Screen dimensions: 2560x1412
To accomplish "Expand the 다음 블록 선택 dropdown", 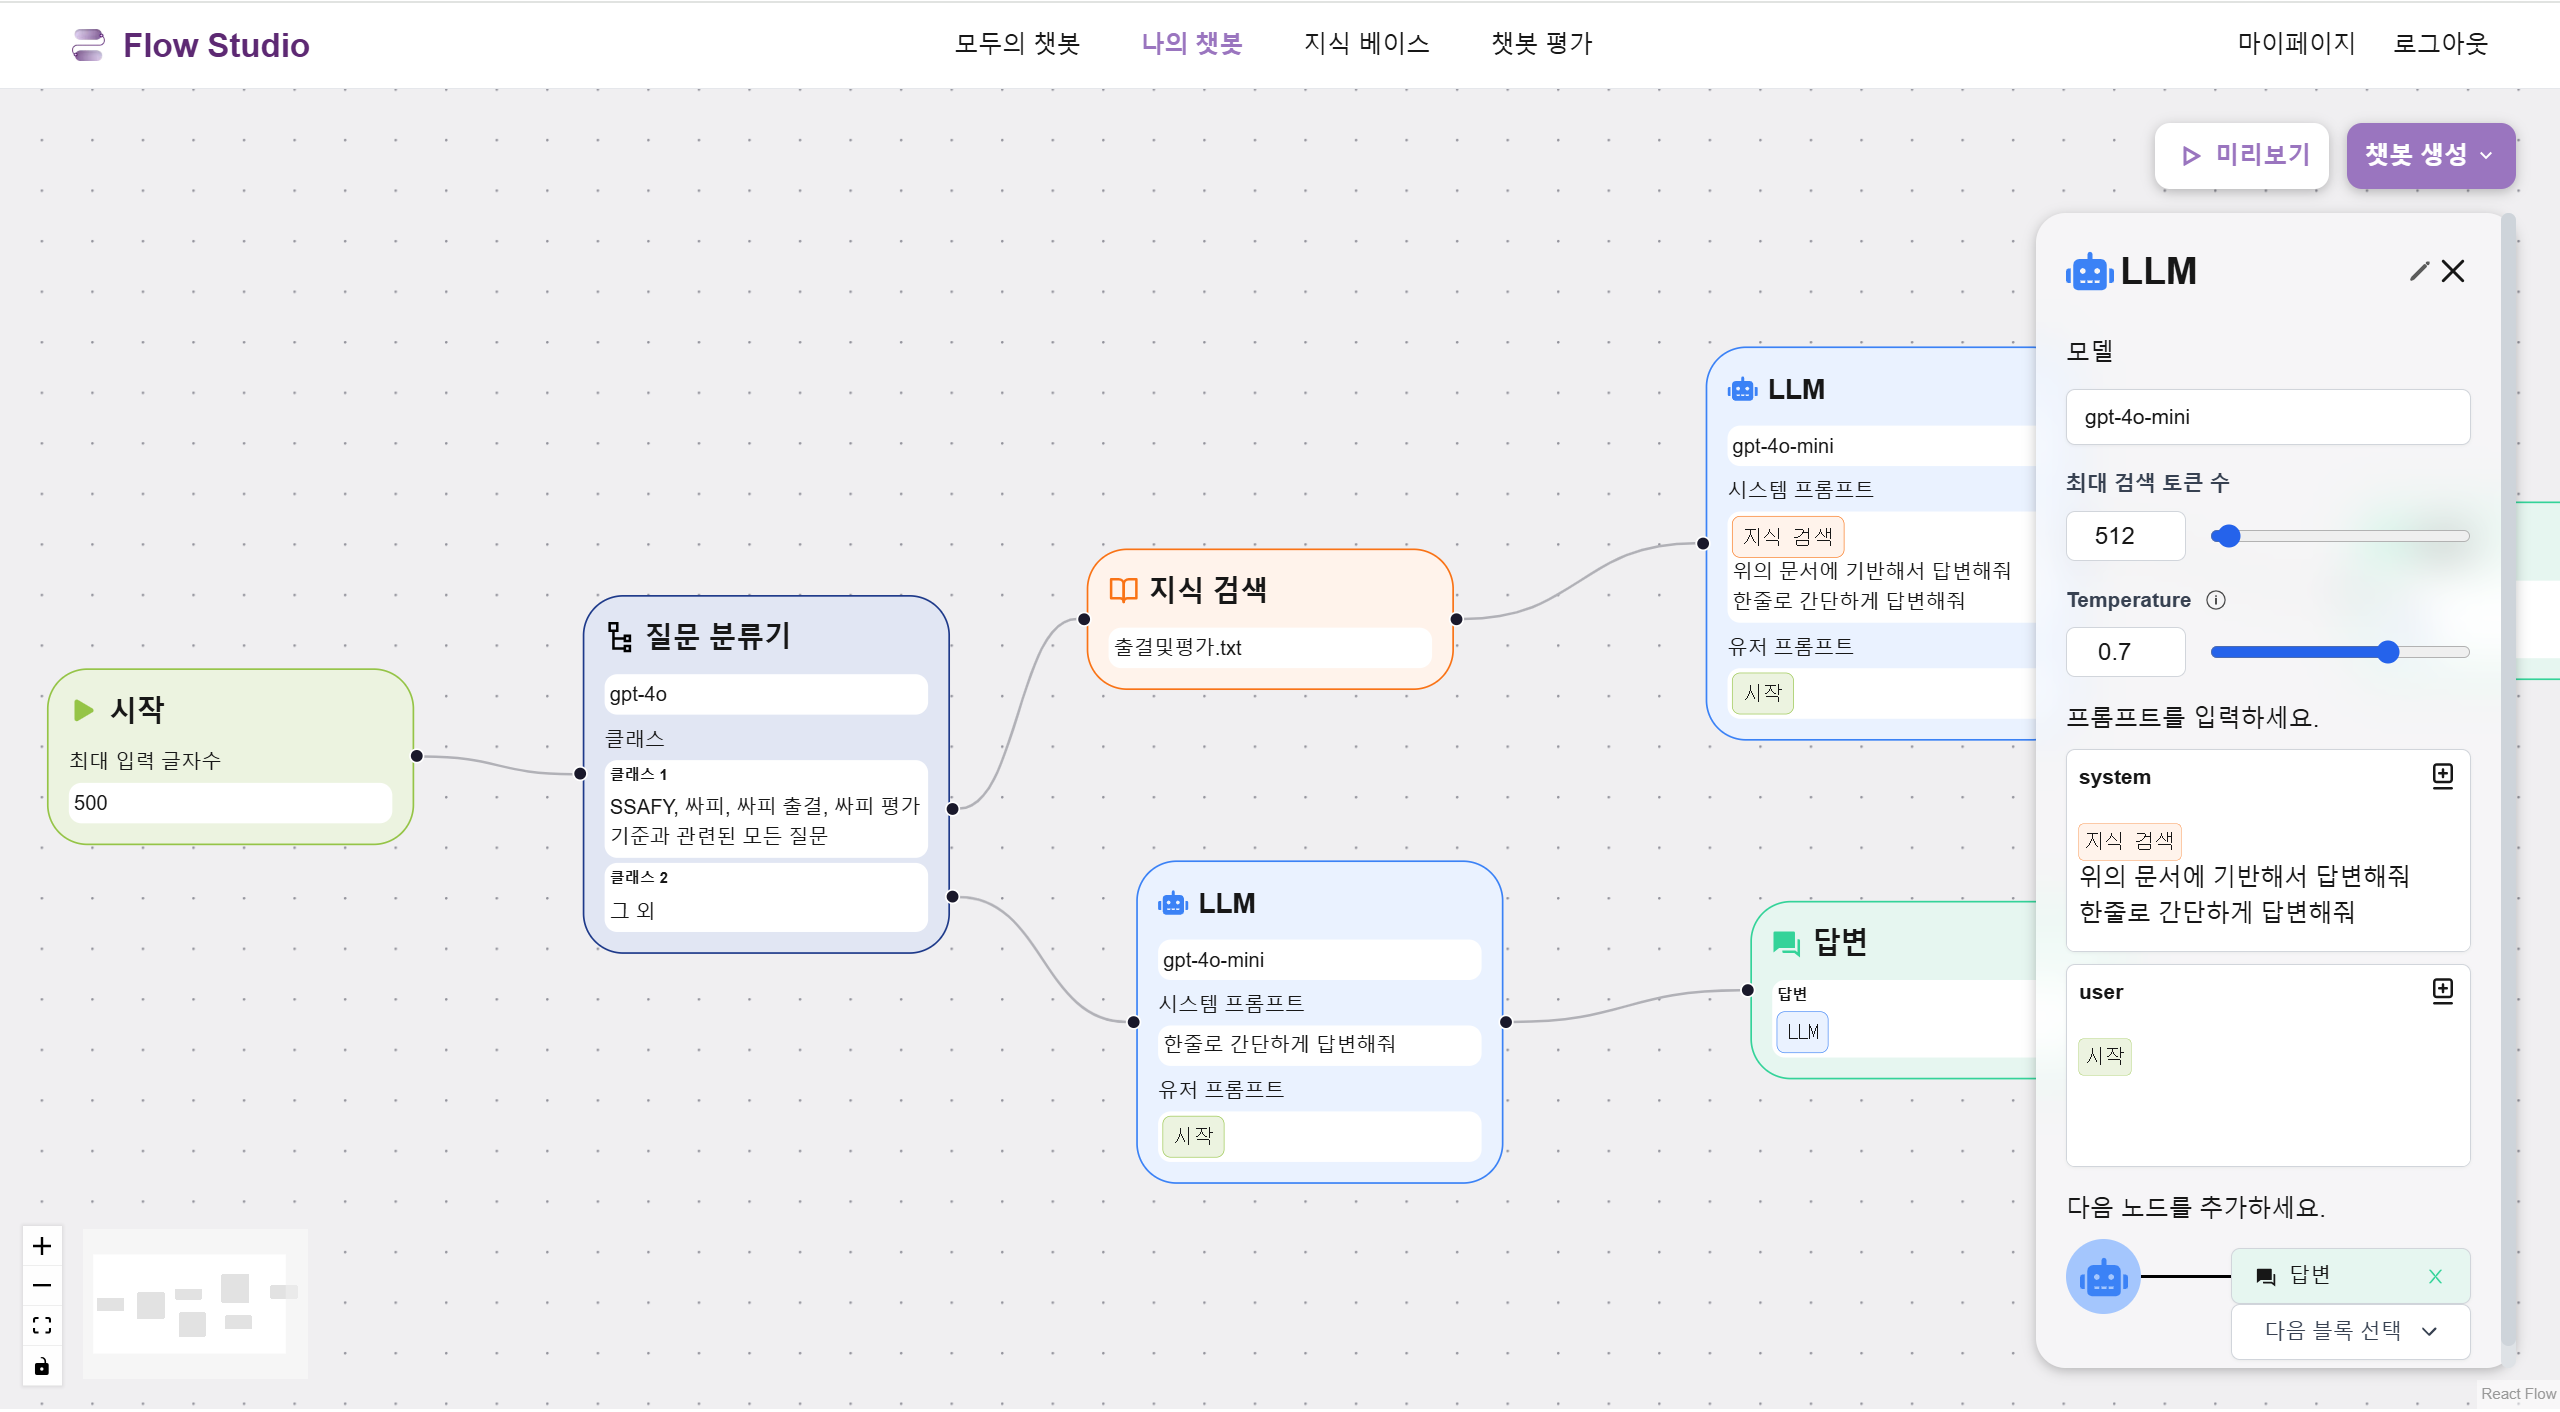I will (2350, 1331).
